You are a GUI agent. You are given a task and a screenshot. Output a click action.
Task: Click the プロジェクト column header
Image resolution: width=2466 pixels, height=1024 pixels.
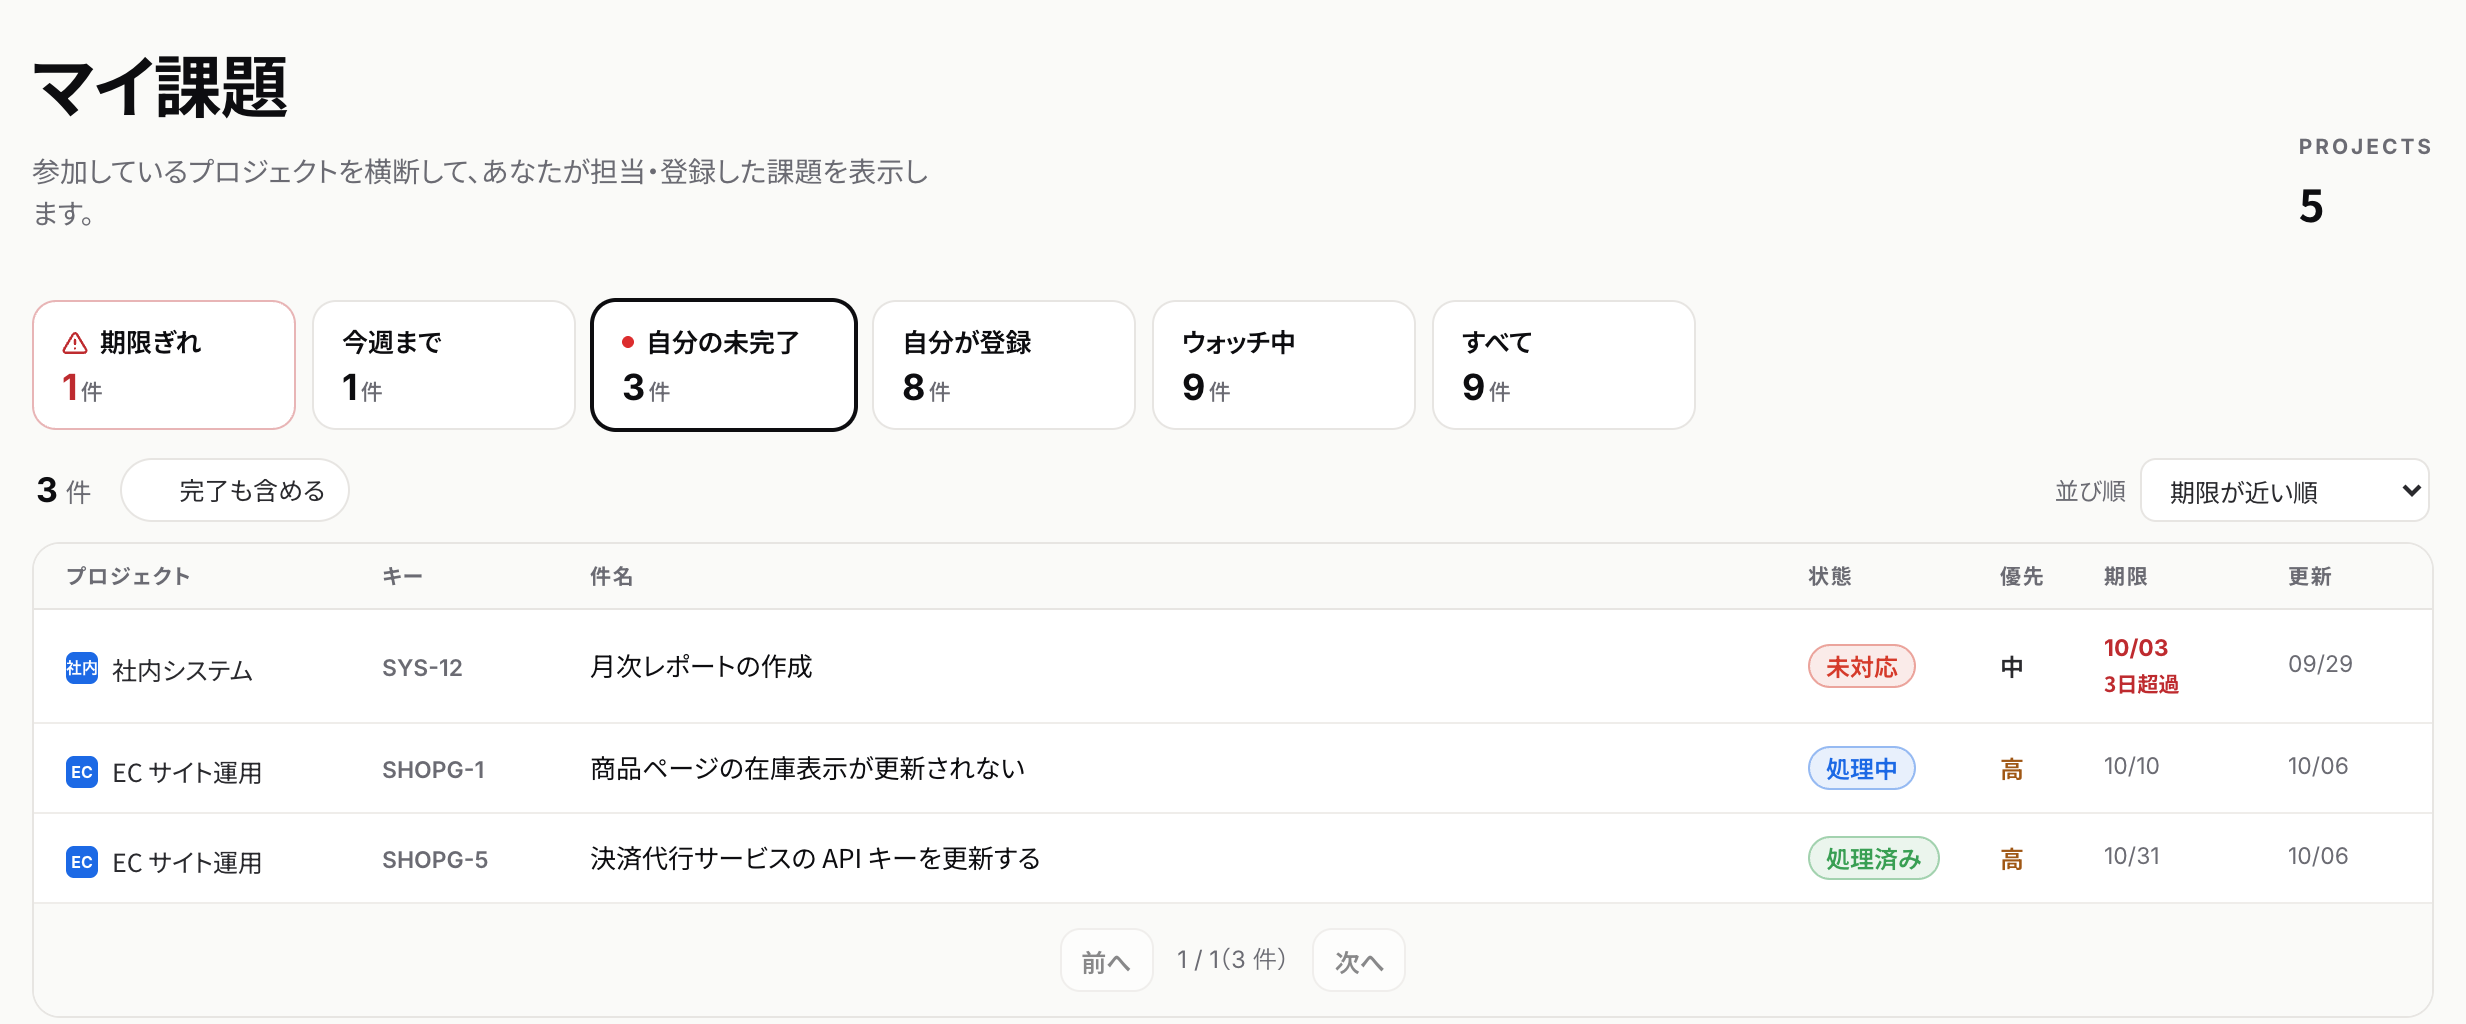(x=128, y=576)
